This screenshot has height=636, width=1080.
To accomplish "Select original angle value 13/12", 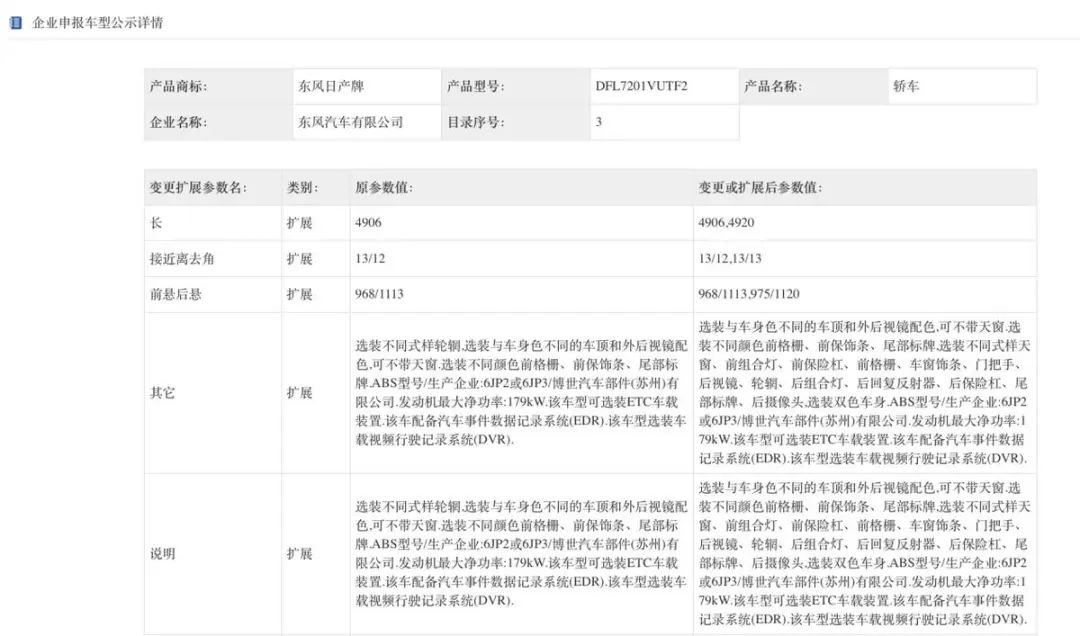I will 371,258.
